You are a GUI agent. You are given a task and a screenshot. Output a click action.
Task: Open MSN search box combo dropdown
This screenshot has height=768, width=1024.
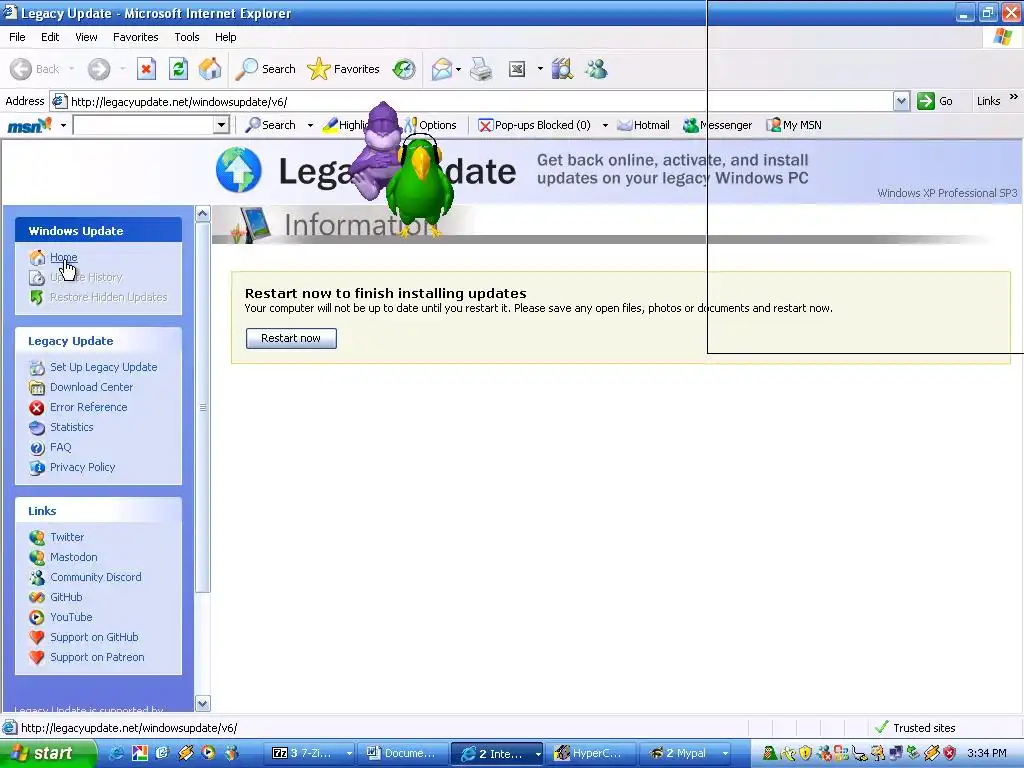(x=221, y=125)
